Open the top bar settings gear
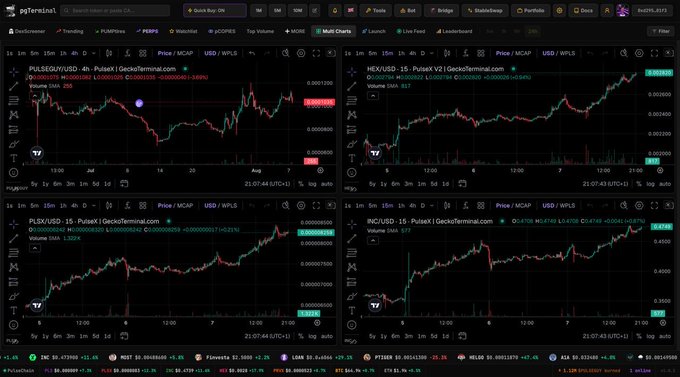Image resolution: width=680 pixels, height=377 pixels. tap(559, 10)
